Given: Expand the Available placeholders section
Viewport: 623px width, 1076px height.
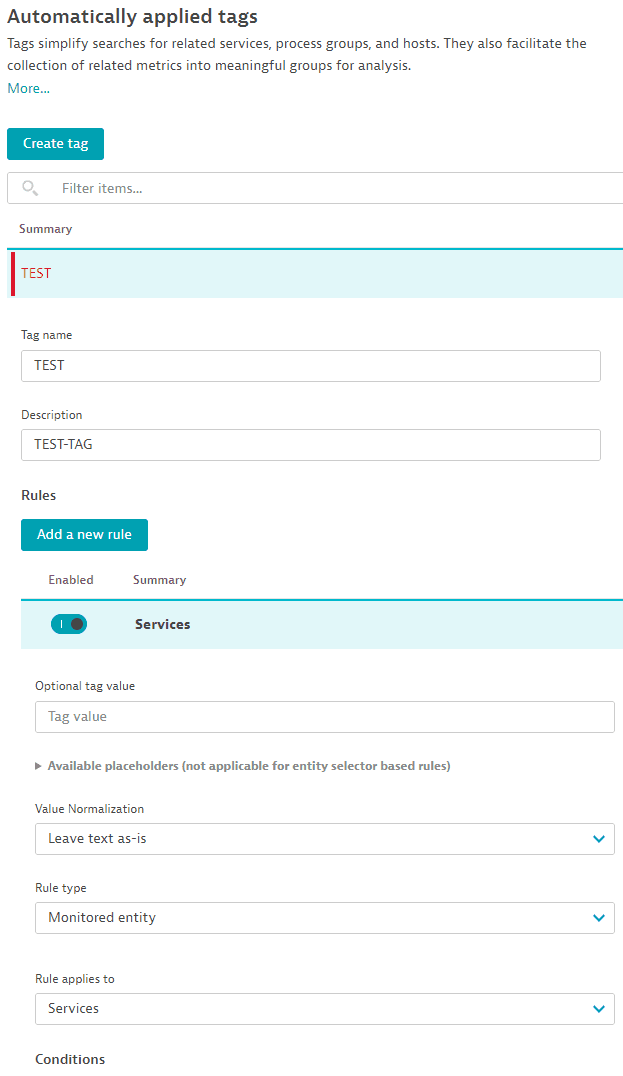Looking at the screenshot, I should [243, 766].
